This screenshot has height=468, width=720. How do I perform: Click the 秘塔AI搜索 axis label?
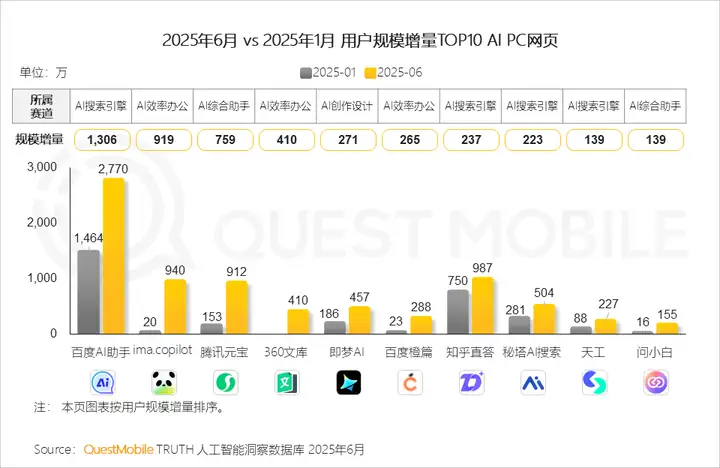click(x=532, y=352)
